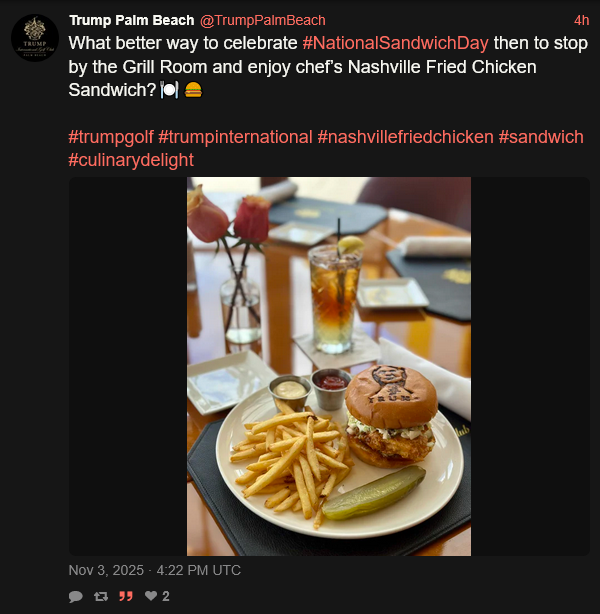
Task: Open the Trump Palm Beach profile avatar
Action: click(x=34, y=39)
